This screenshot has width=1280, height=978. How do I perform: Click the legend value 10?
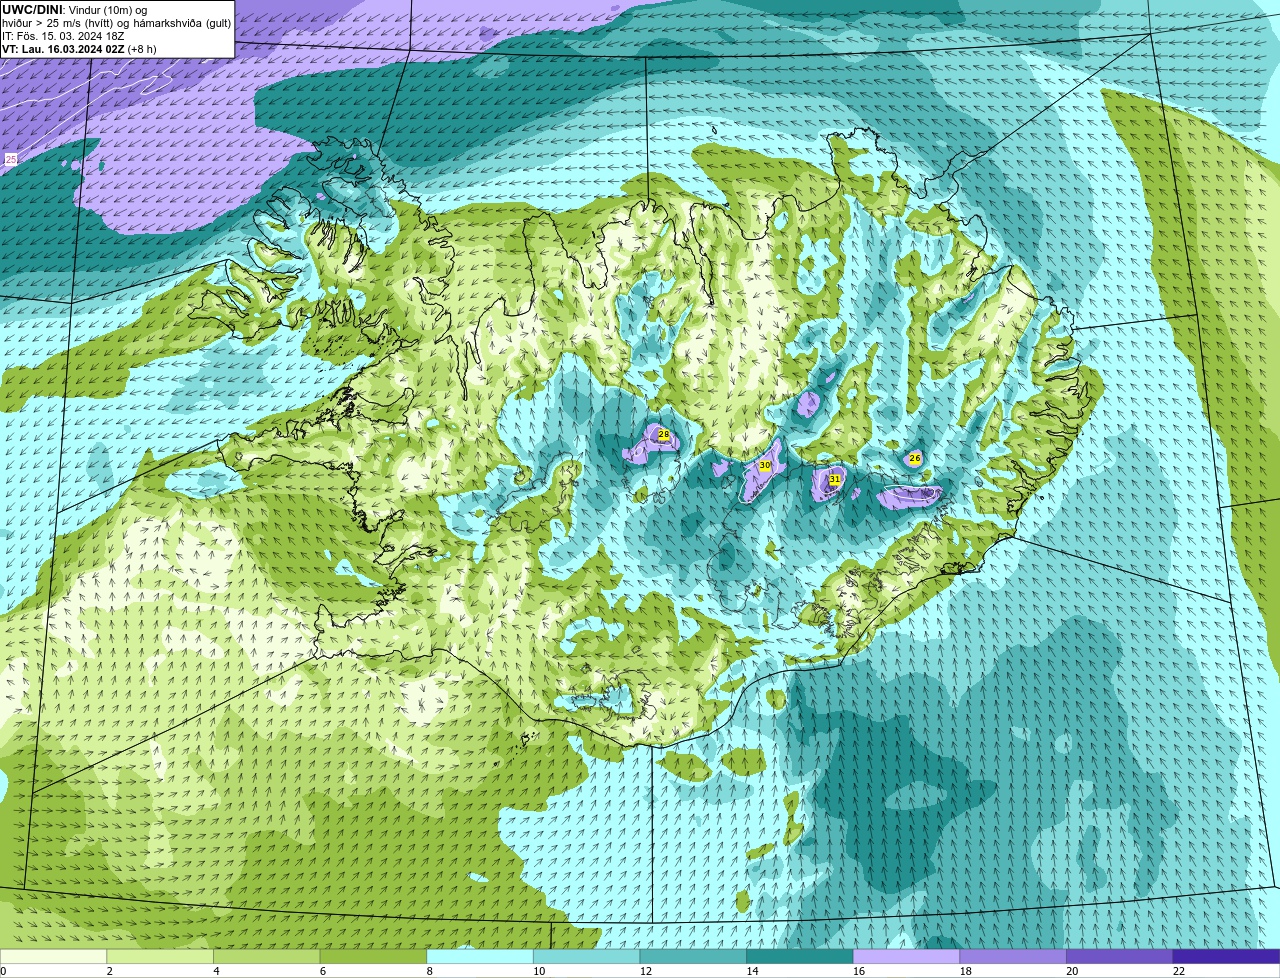point(539,971)
